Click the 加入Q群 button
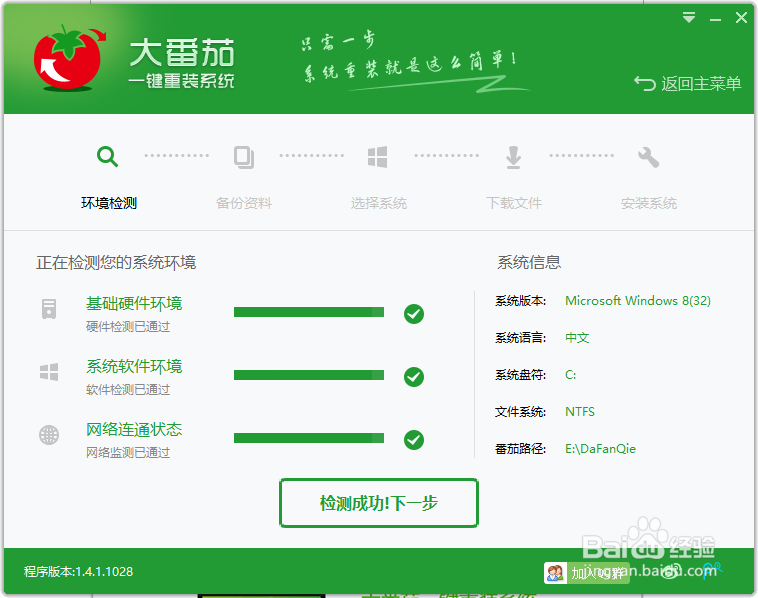This screenshot has height=598, width=758. click(587, 573)
